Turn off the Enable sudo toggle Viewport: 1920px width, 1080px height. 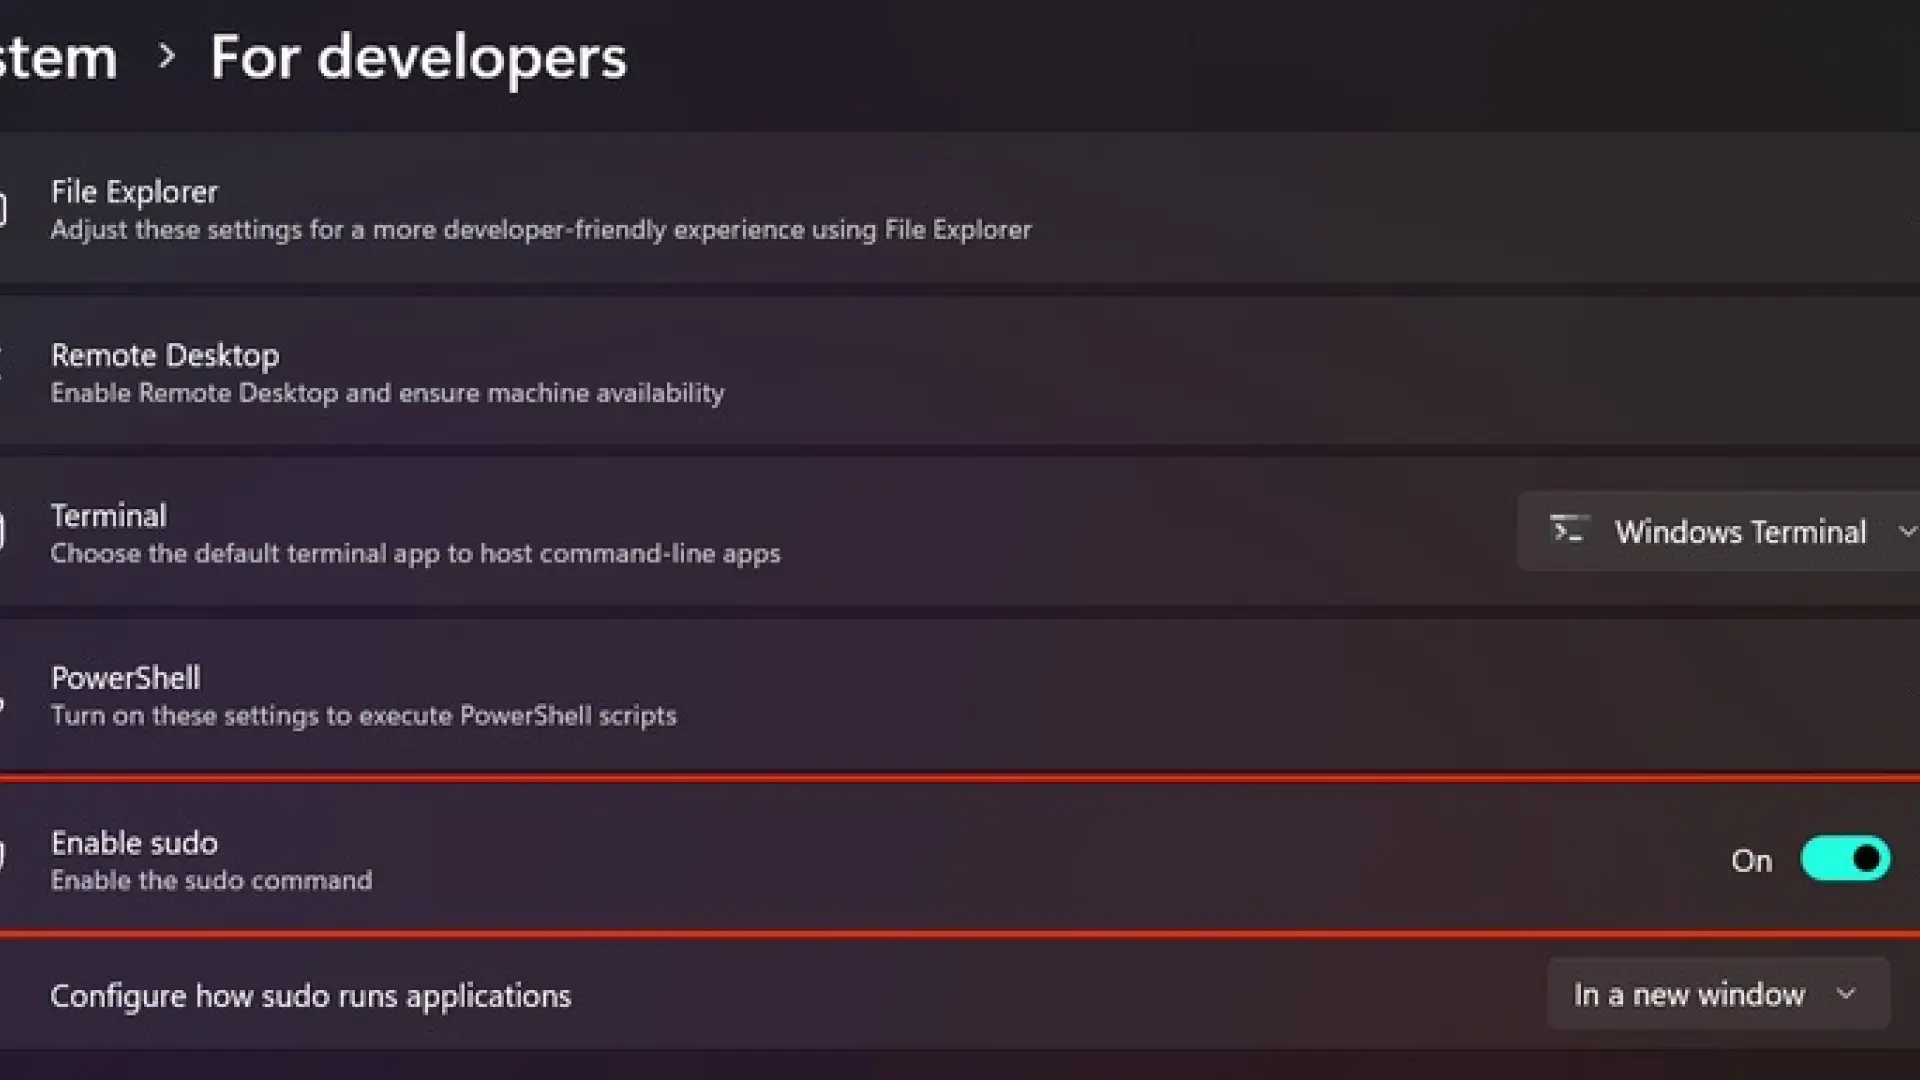point(1845,859)
